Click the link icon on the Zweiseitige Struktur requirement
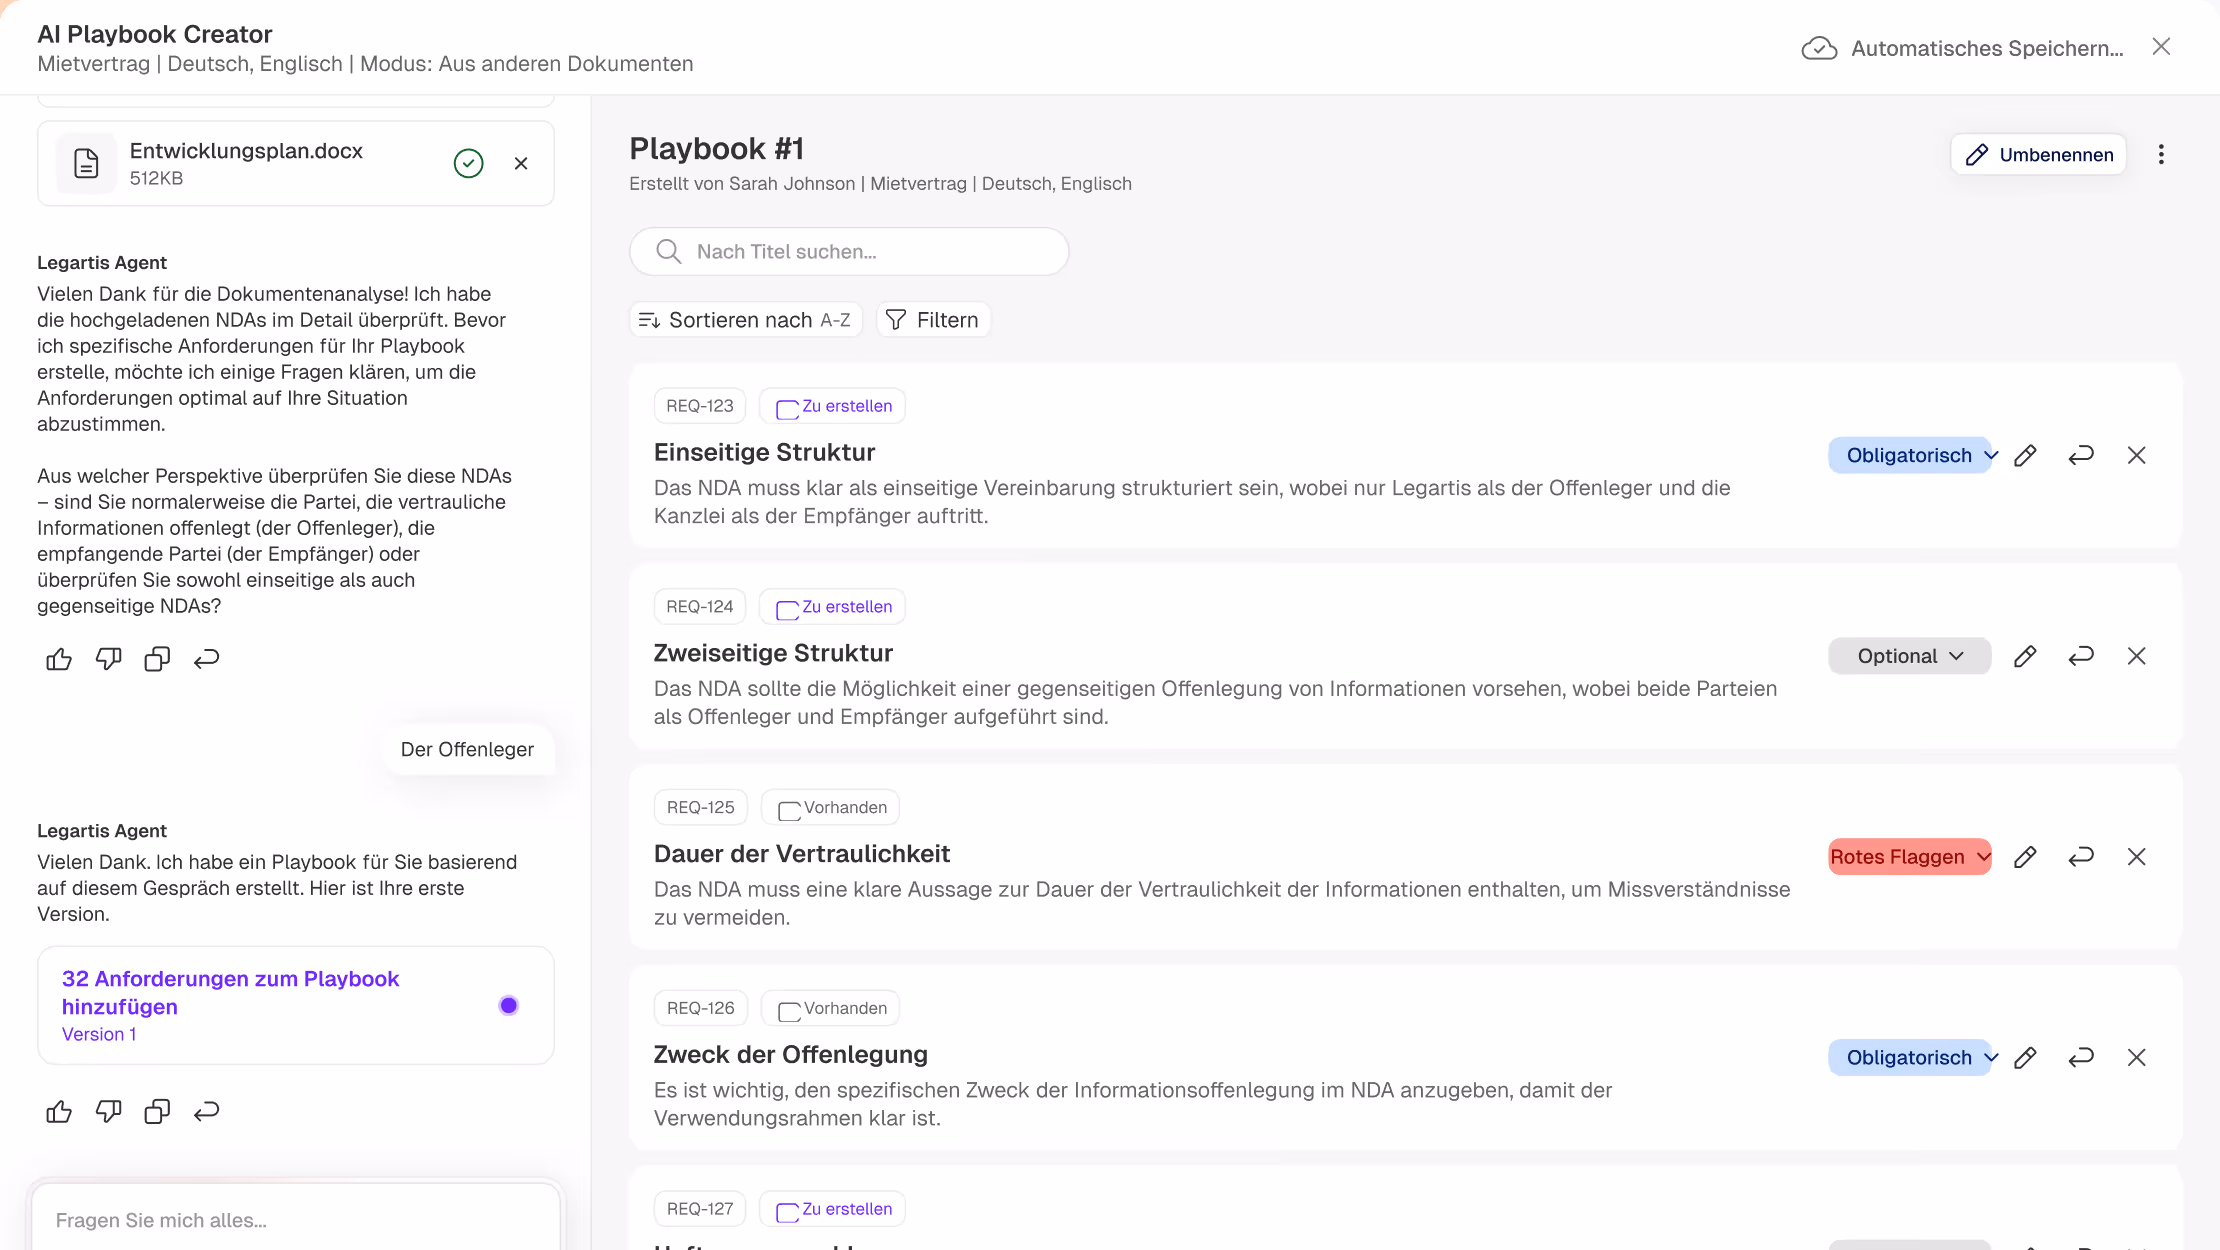Viewport: 2220px width, 1250px height. point(2081,655)
